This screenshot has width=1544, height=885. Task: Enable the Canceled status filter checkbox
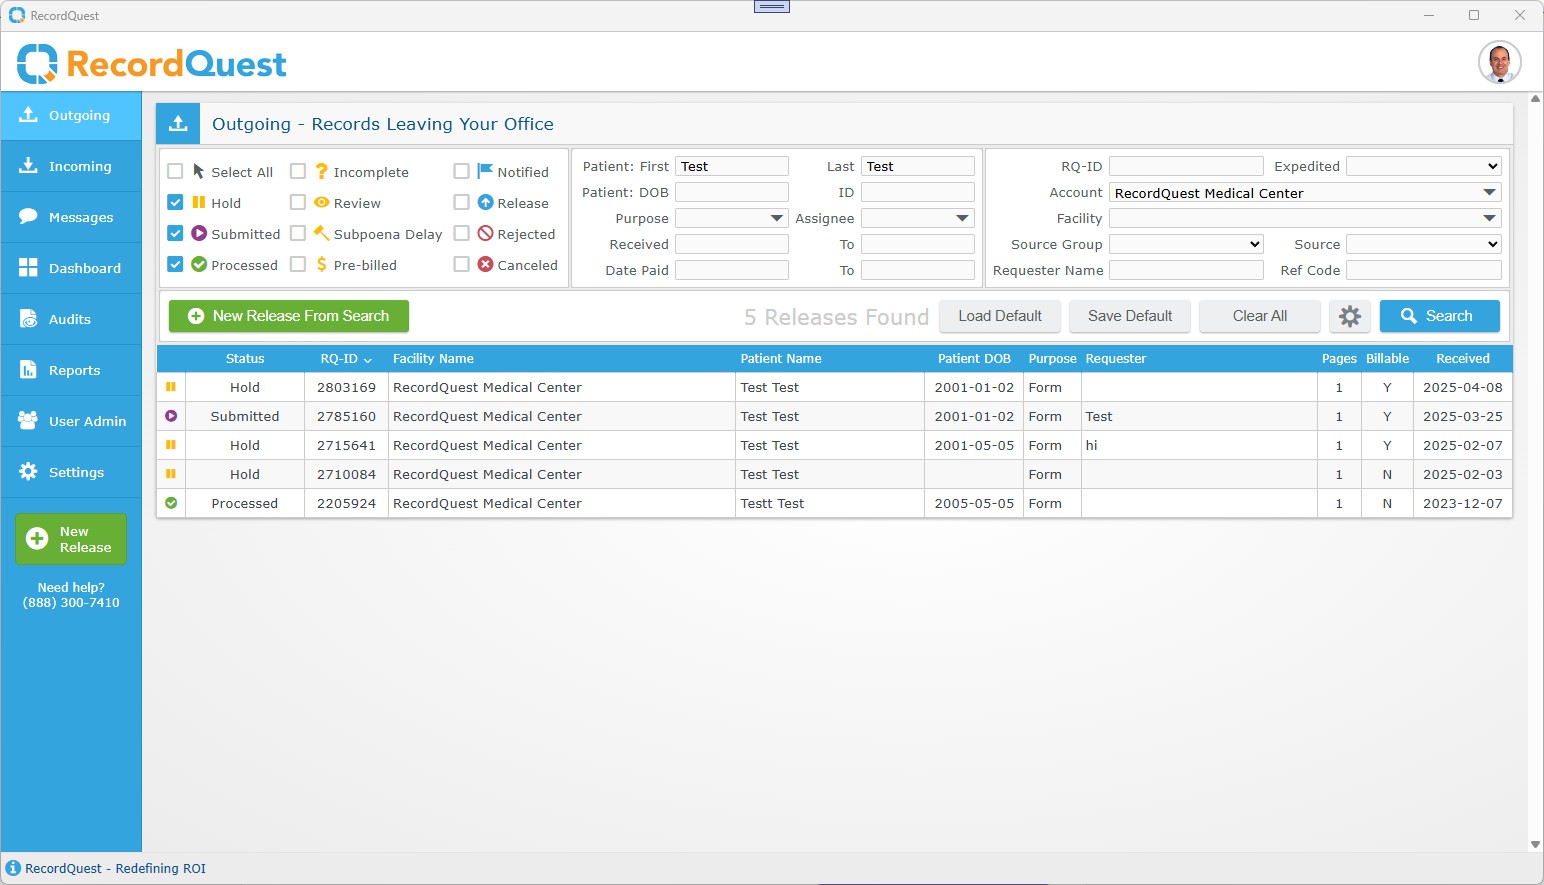click(461, 264)
